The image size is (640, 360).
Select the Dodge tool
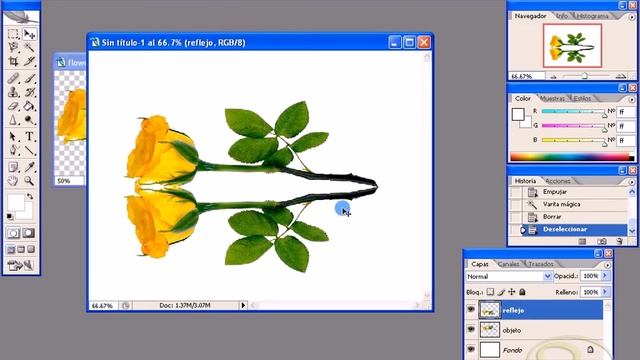(x=29, y=120)
